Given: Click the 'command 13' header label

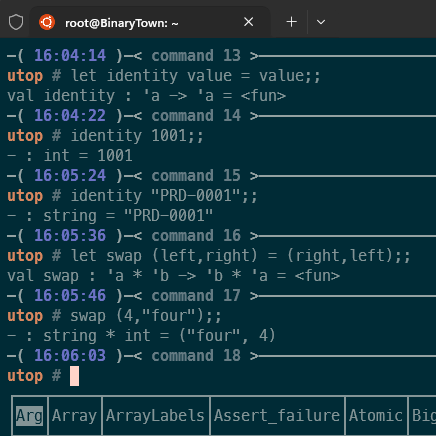Looking at the screenshot, I should pos(196,56).
